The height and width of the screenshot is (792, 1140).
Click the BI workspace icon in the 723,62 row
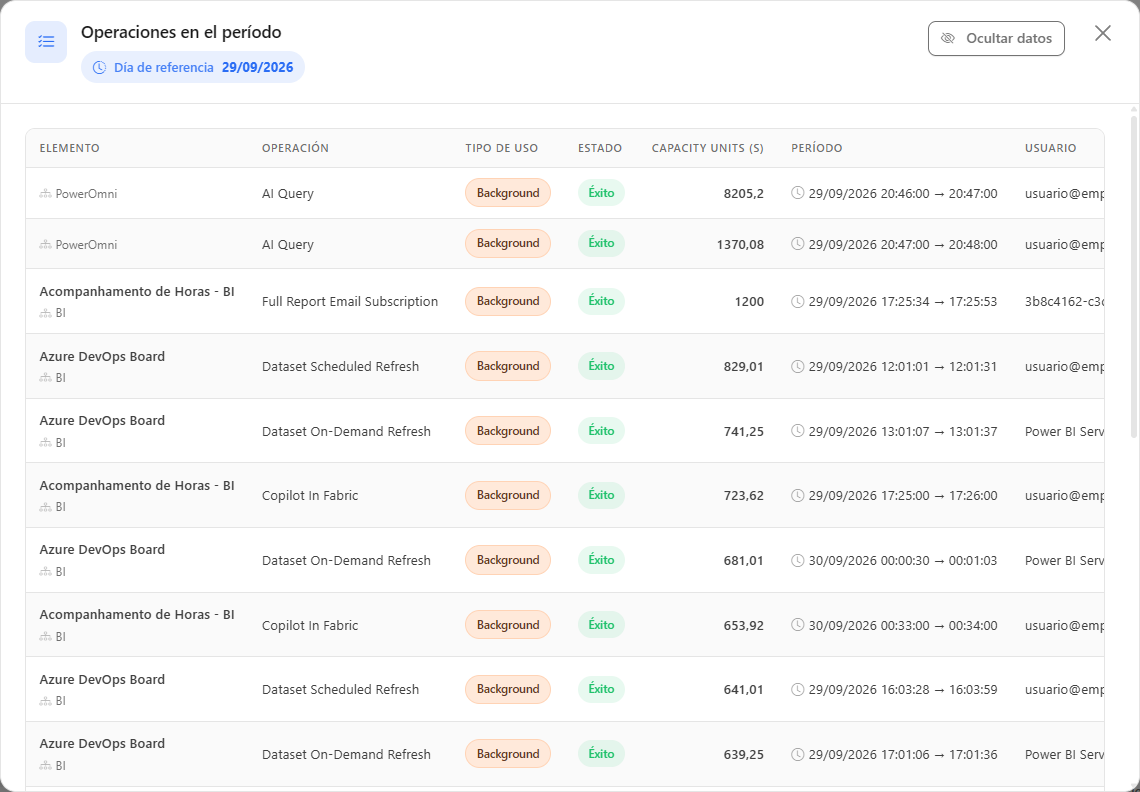tap(46, 507)
